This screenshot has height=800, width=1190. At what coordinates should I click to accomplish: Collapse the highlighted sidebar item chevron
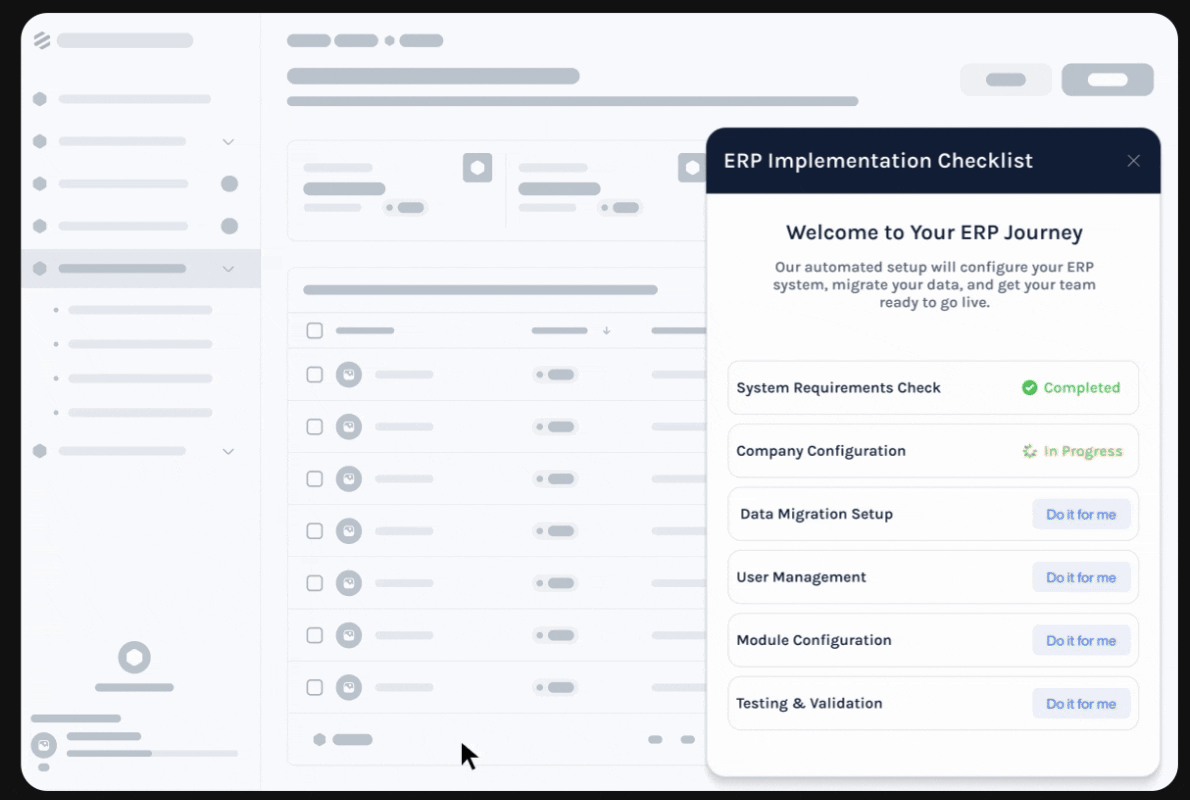(x=228, y=269)
